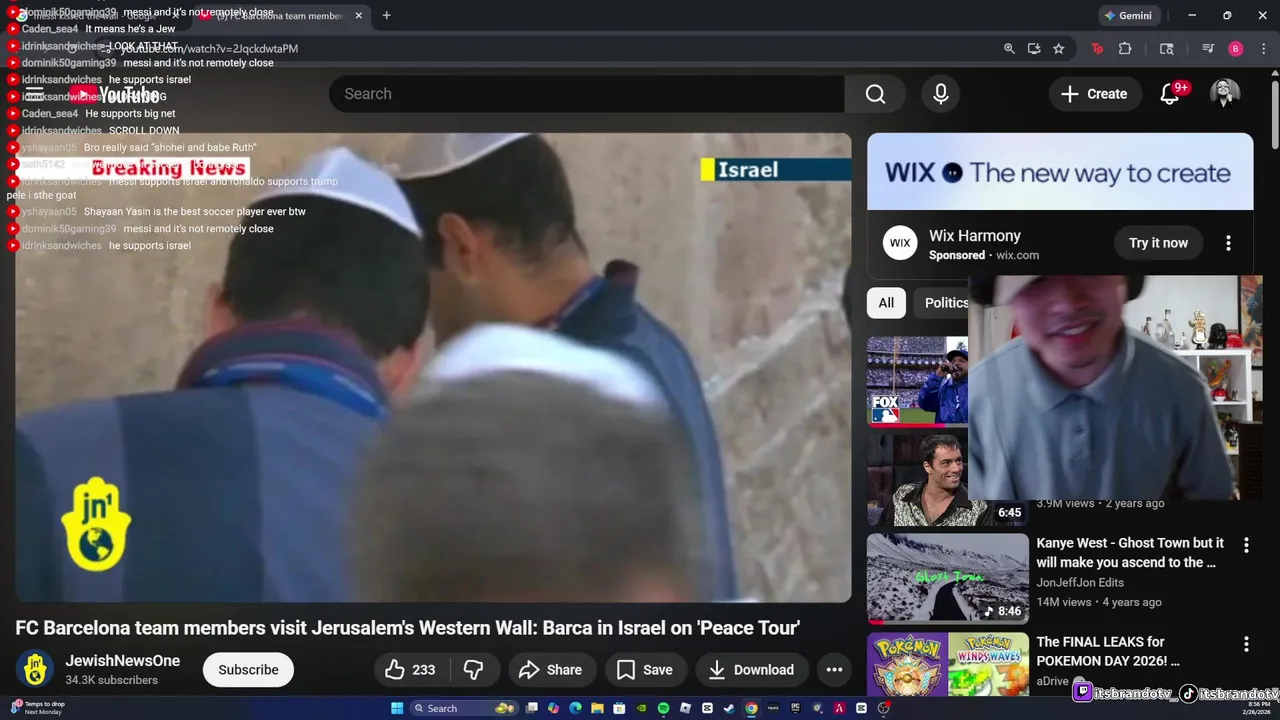Subscribe to JewishNewsOne
Image resolution: width=1280 pixels, height=720 pixels.
pyautogui.click(x=248, y=670)
